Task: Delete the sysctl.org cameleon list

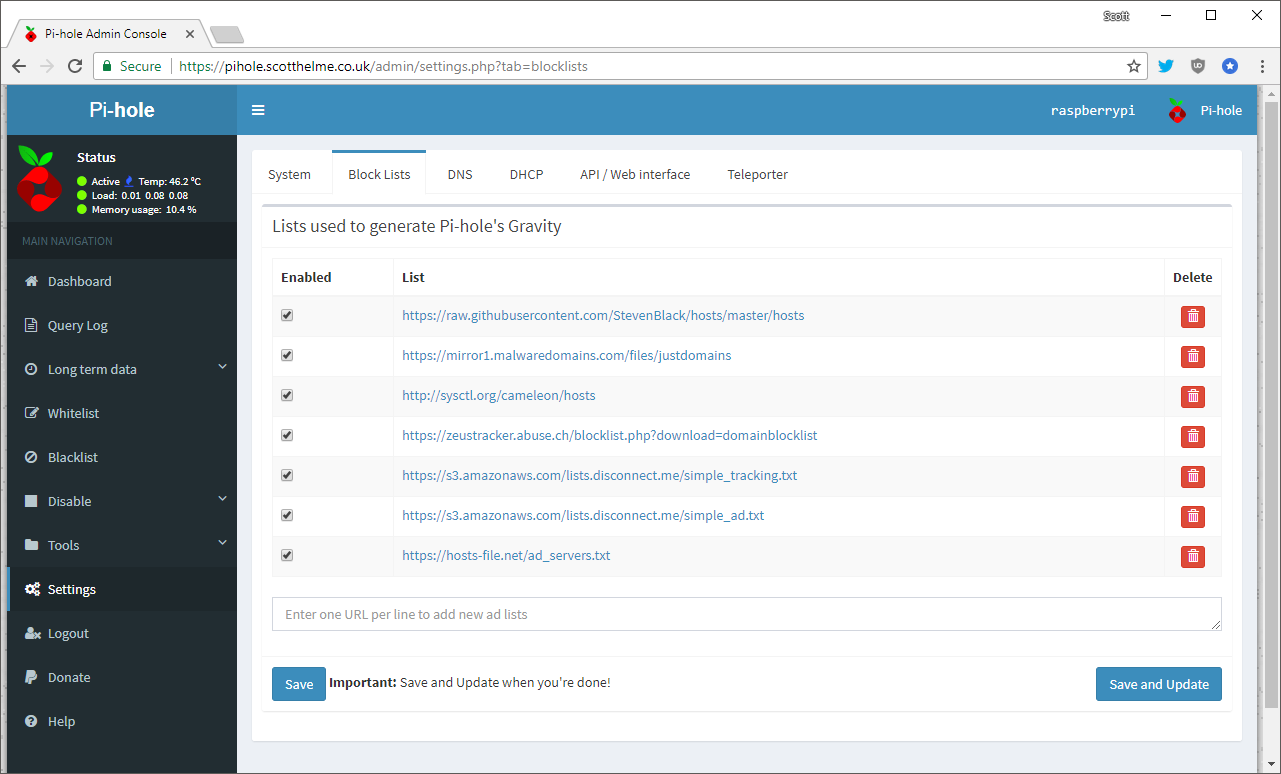Action: (x=1192, y=396)
